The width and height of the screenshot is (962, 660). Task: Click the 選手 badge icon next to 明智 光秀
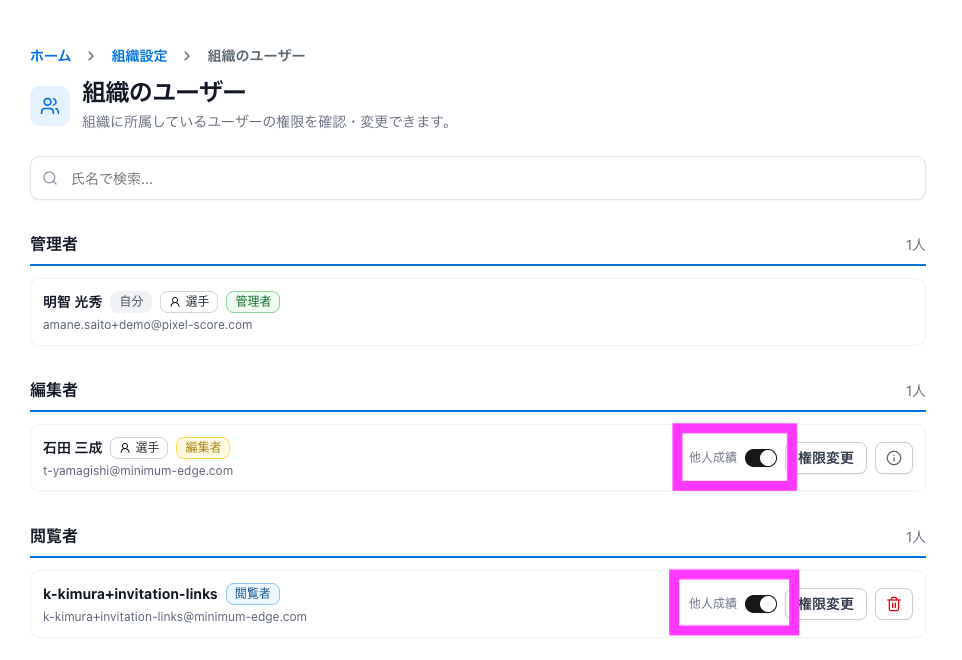(175, 302)
